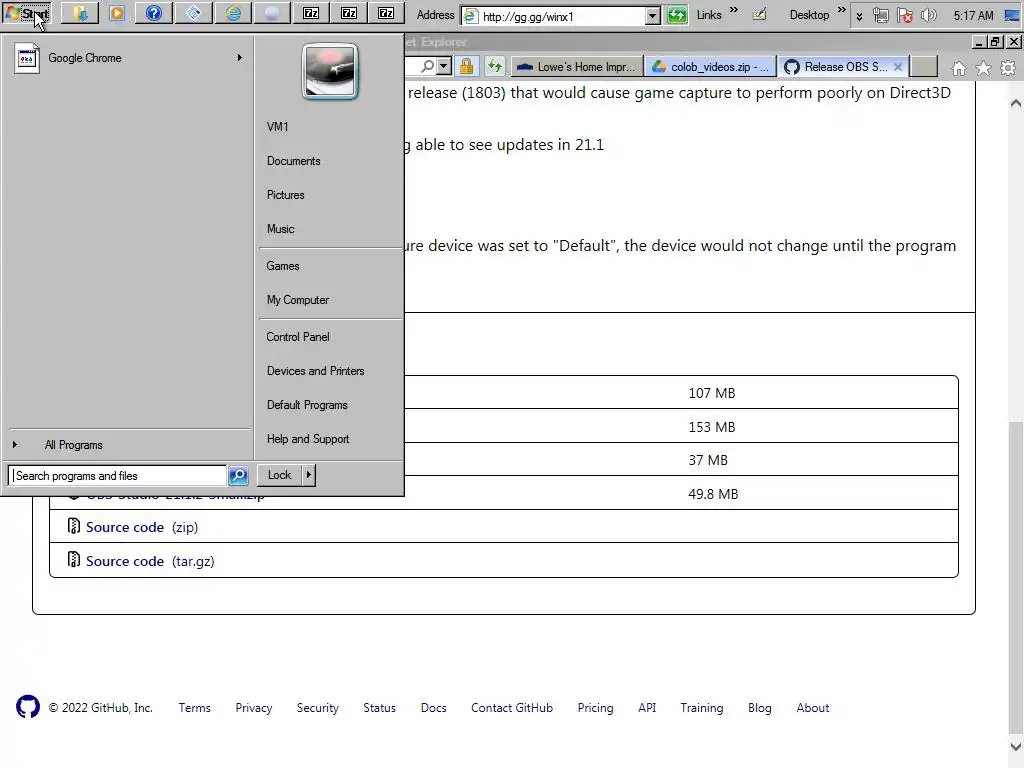Click the page vertical scrollbar thumb

[1016, 578]
